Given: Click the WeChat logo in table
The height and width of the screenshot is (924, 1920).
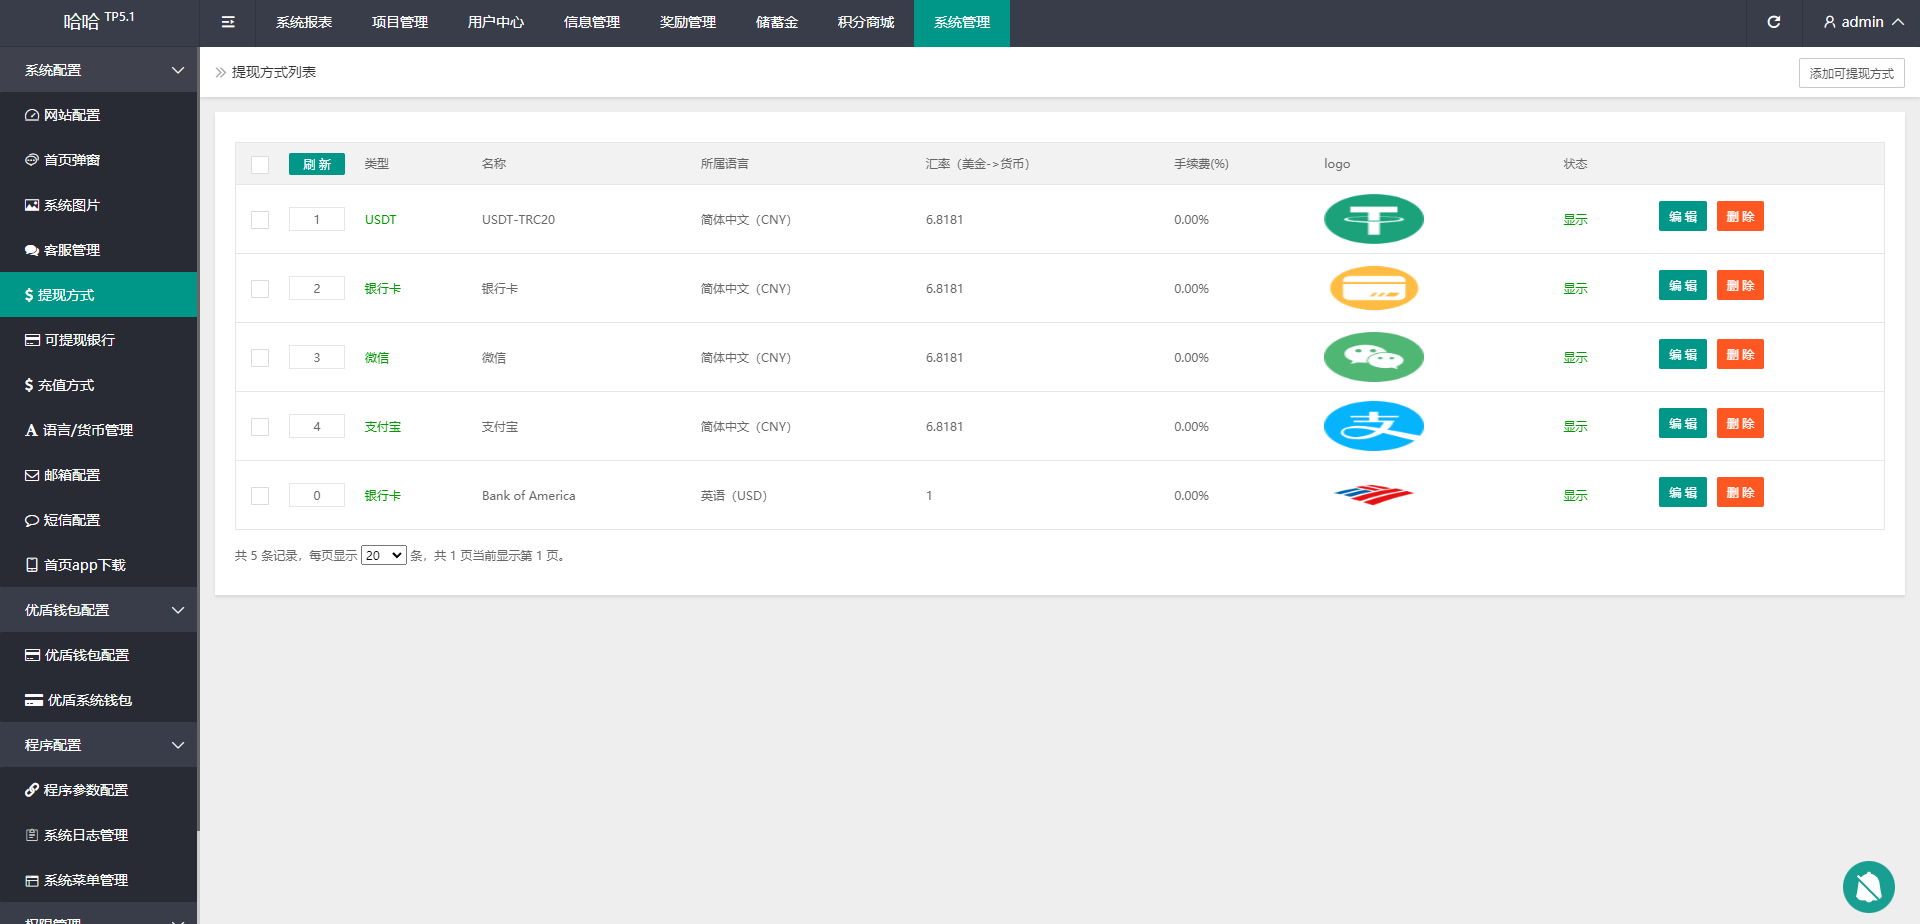Looking at the screenshot, I should tap(1373, 357).
